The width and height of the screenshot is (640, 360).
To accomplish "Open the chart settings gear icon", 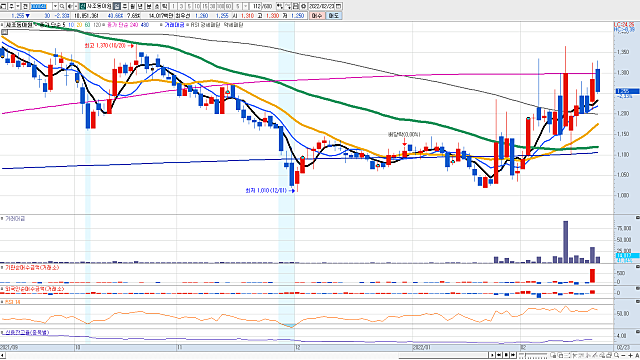I will click(x=304, y=7).
